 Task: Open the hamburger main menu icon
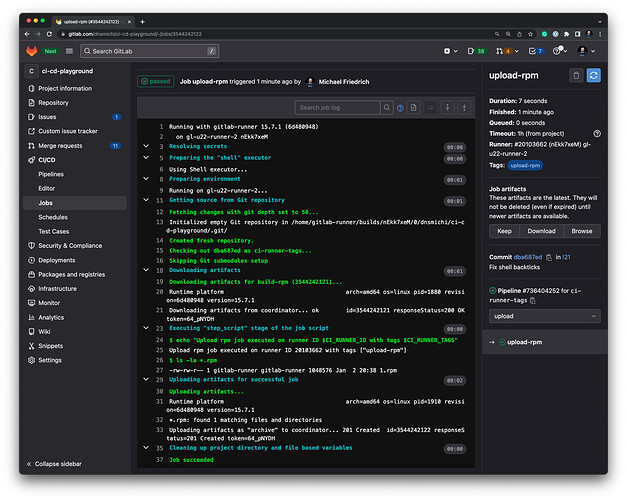point(69,51)
